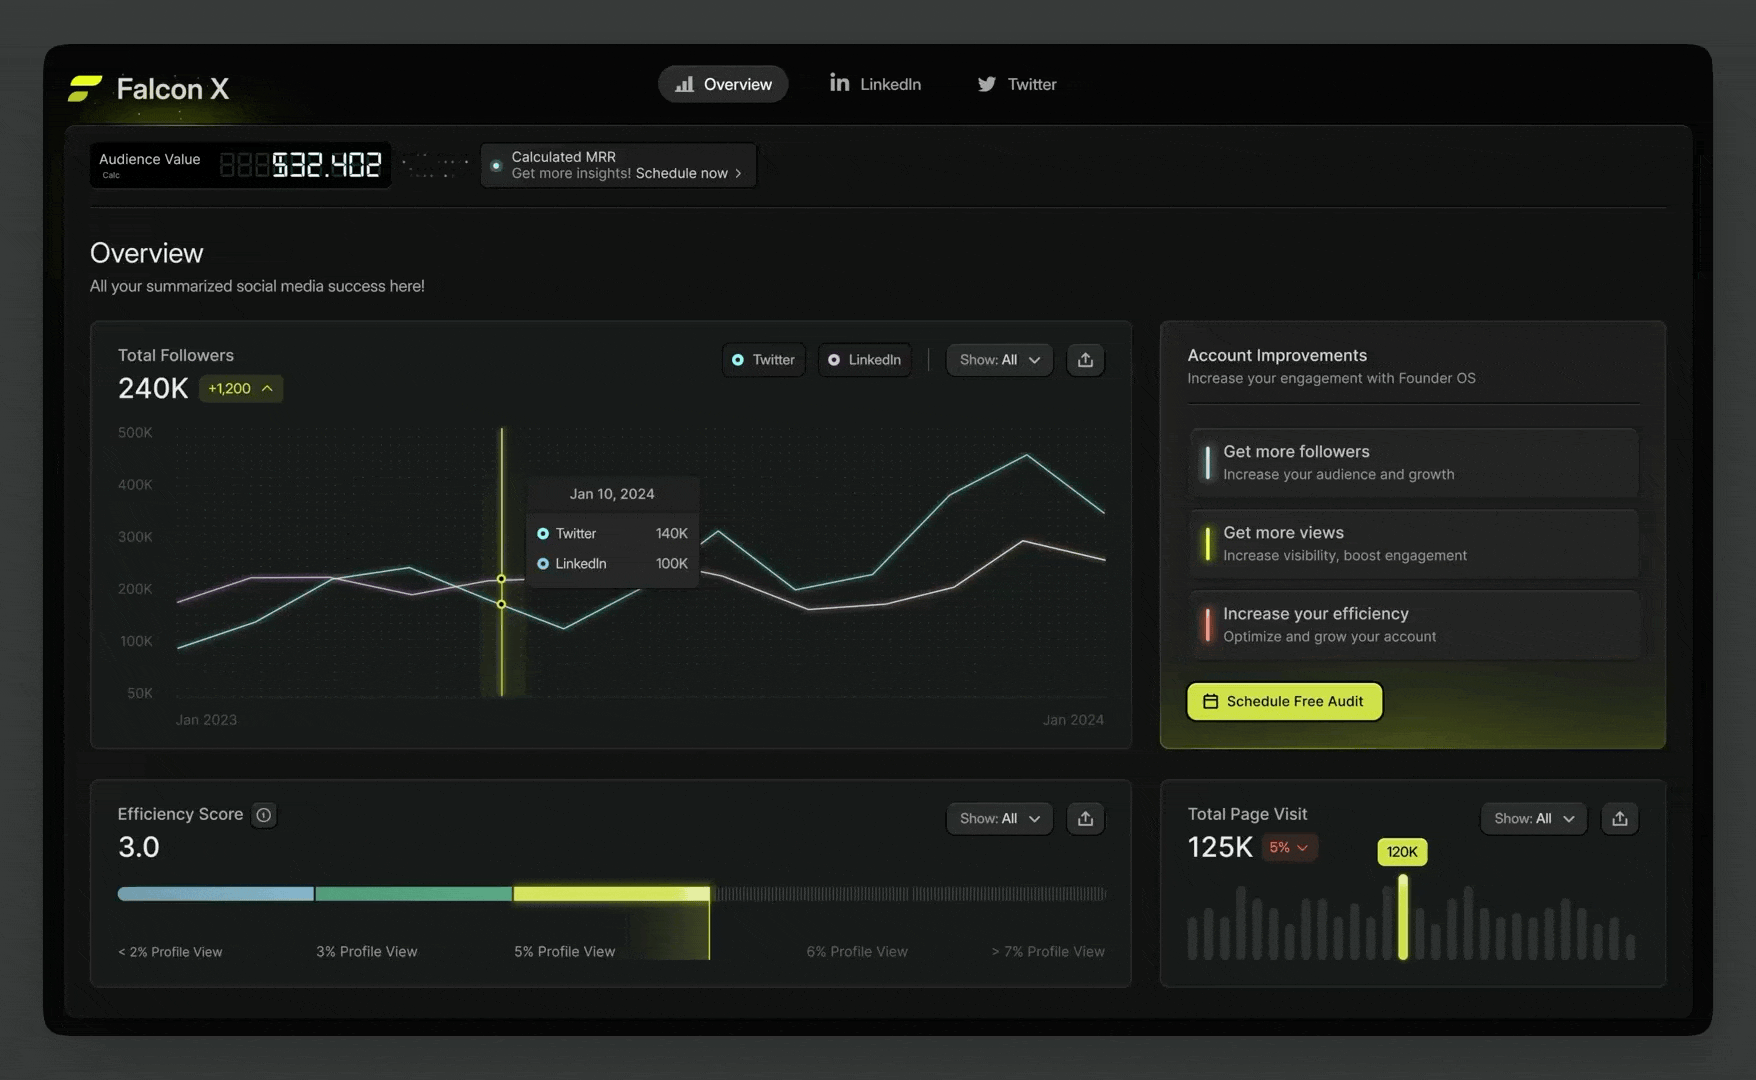Click the up arrow in +1,200 badge
This screenshot has width=1756, height=1080.
click(267, 389)
